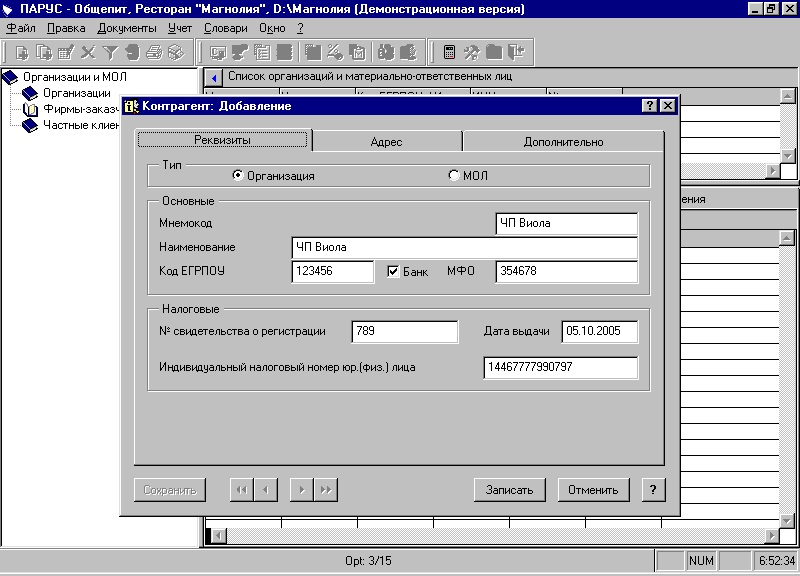
Task: Open the Файл menu
Action: 21,29
